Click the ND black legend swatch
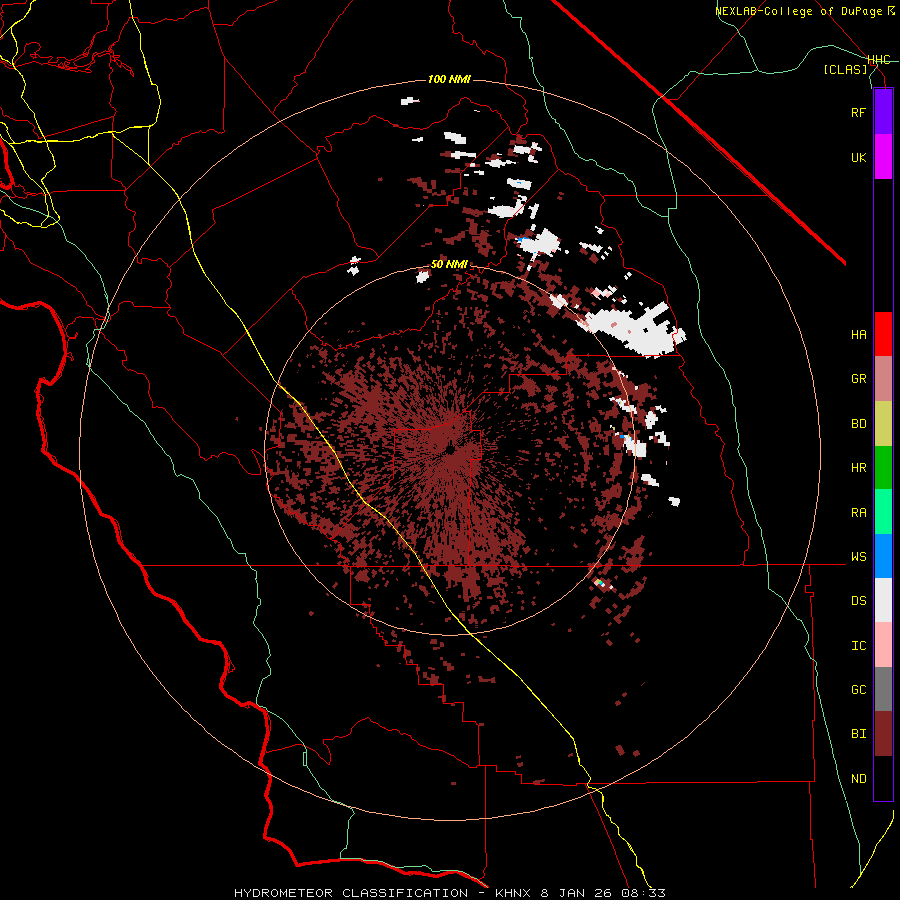This screenshot has height=900, width=900. (x=883, y=778)
